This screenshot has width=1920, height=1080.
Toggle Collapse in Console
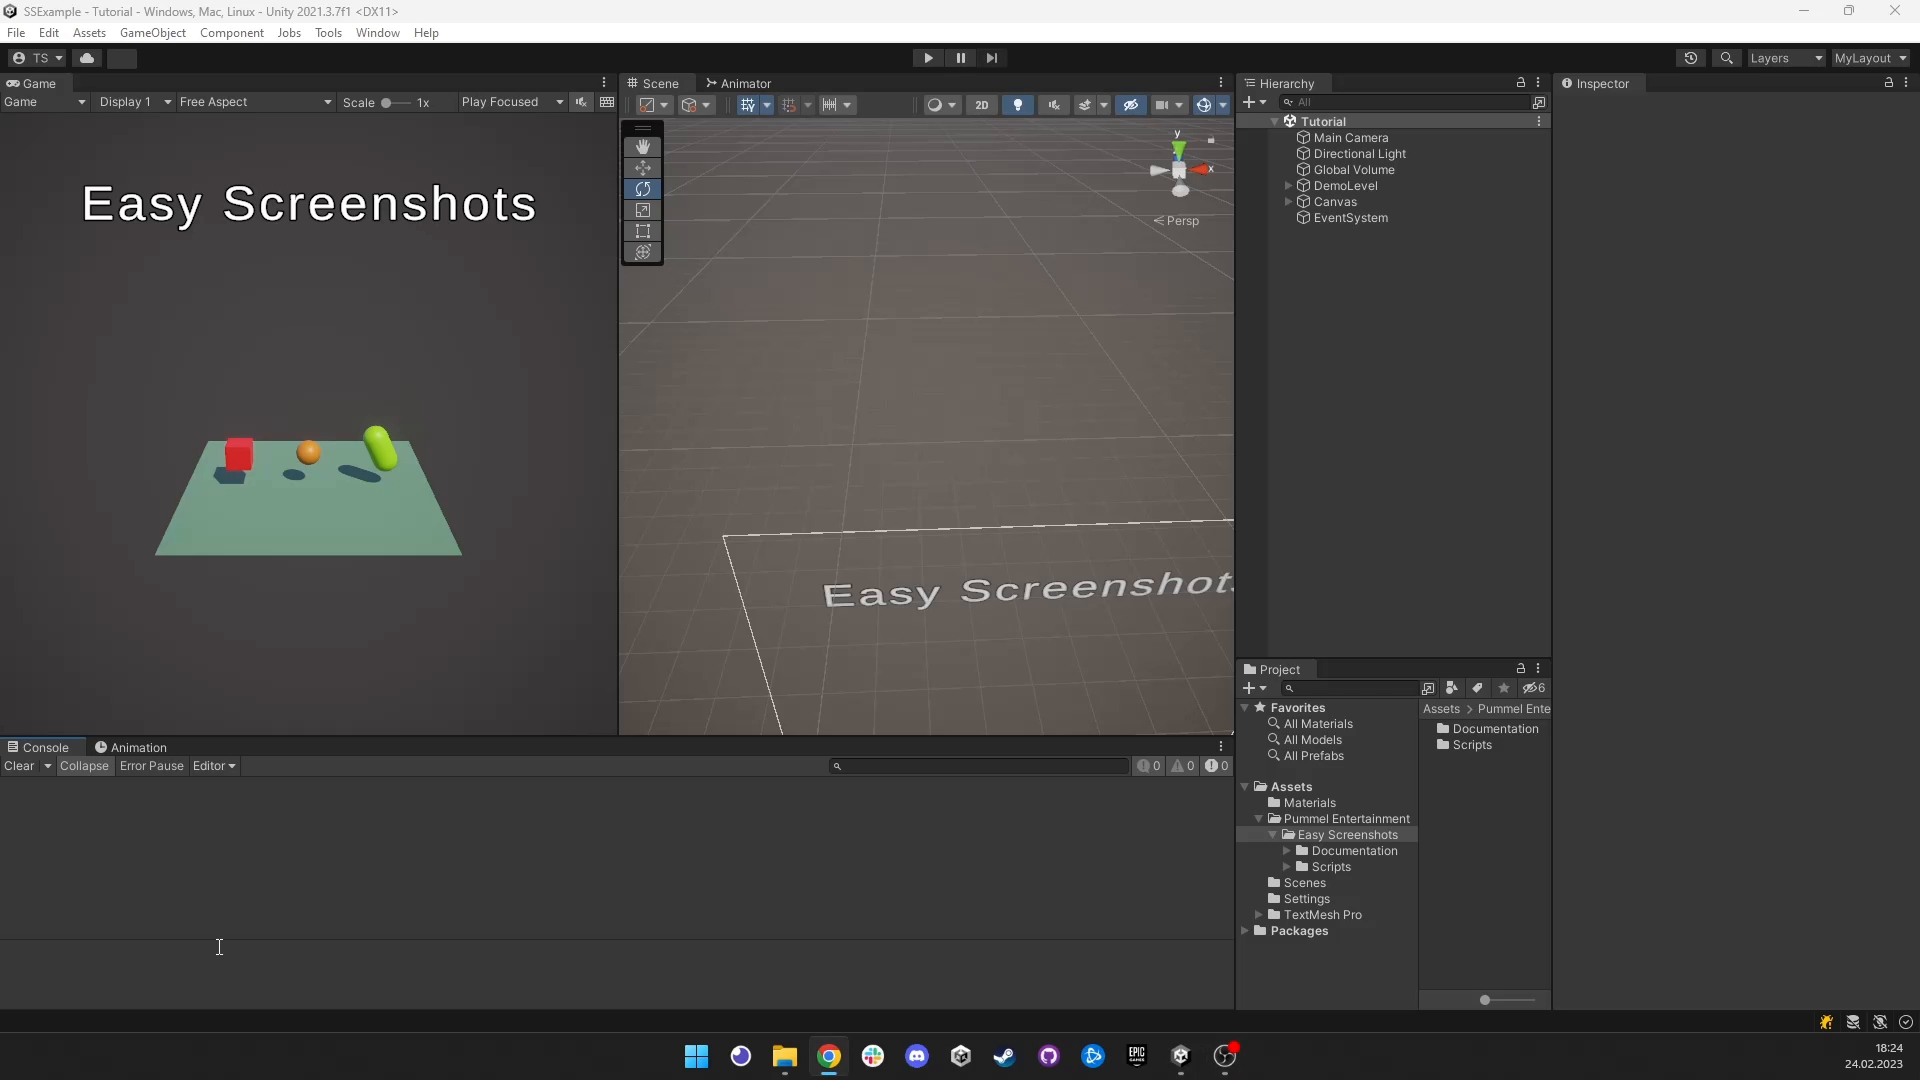[84, 766]
